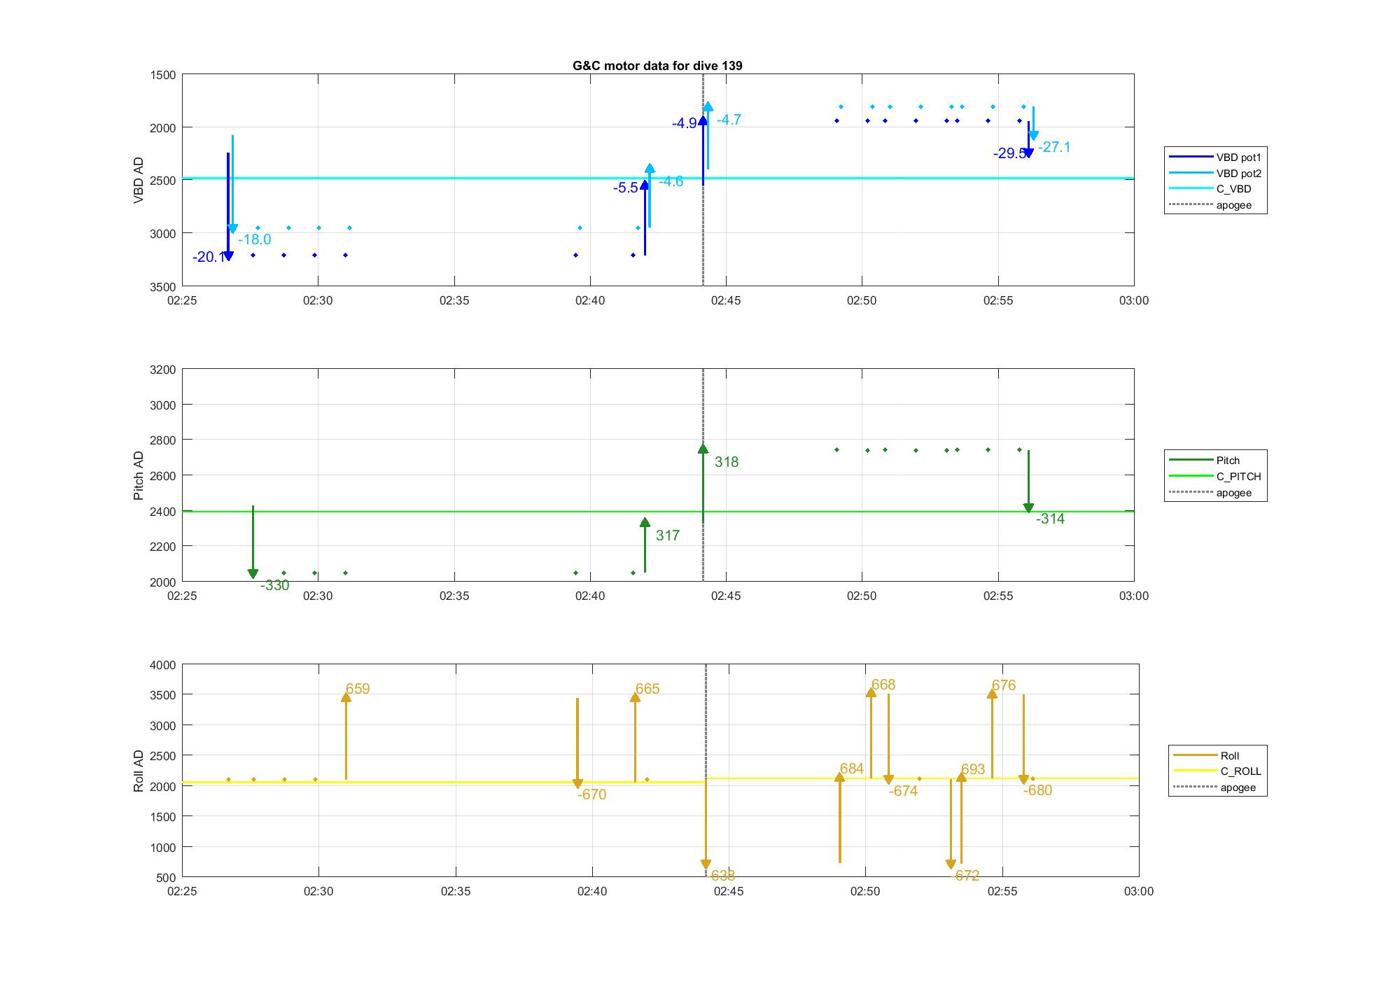Click the -680 roll move annotation
The image size is (1400, 986).
click(x=1038, y=790)
